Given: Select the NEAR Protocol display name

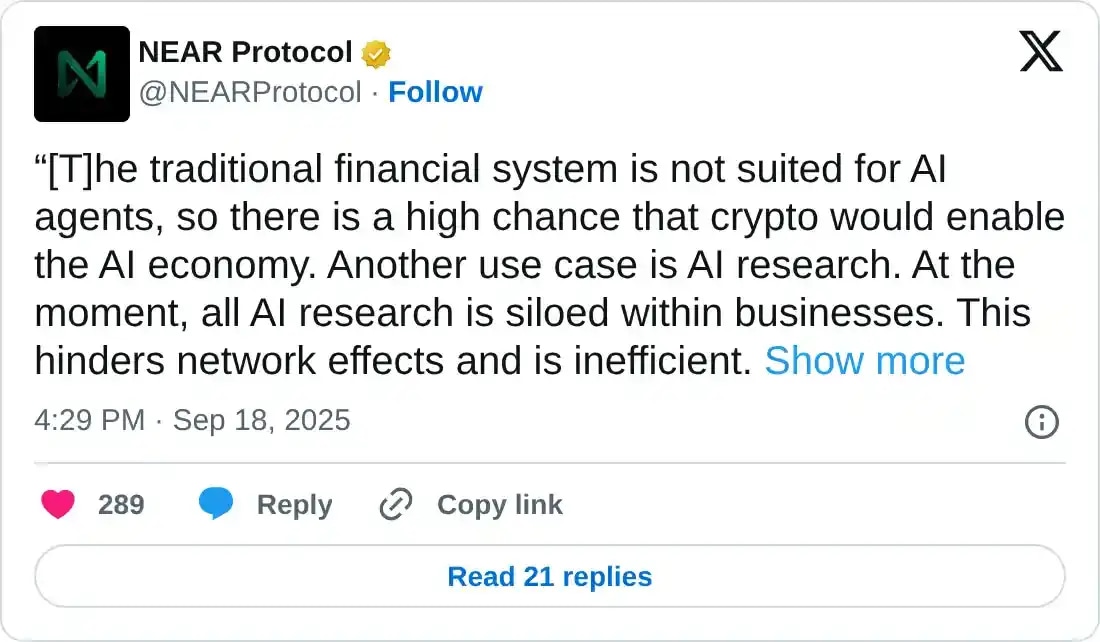Looking at the screenshot, I should (x=243, y=51).
